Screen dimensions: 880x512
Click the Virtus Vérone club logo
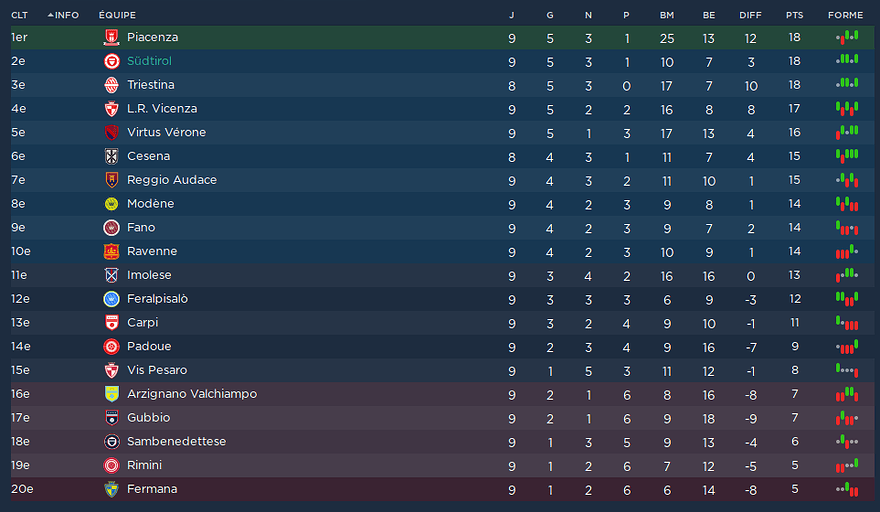click(111, 133)
